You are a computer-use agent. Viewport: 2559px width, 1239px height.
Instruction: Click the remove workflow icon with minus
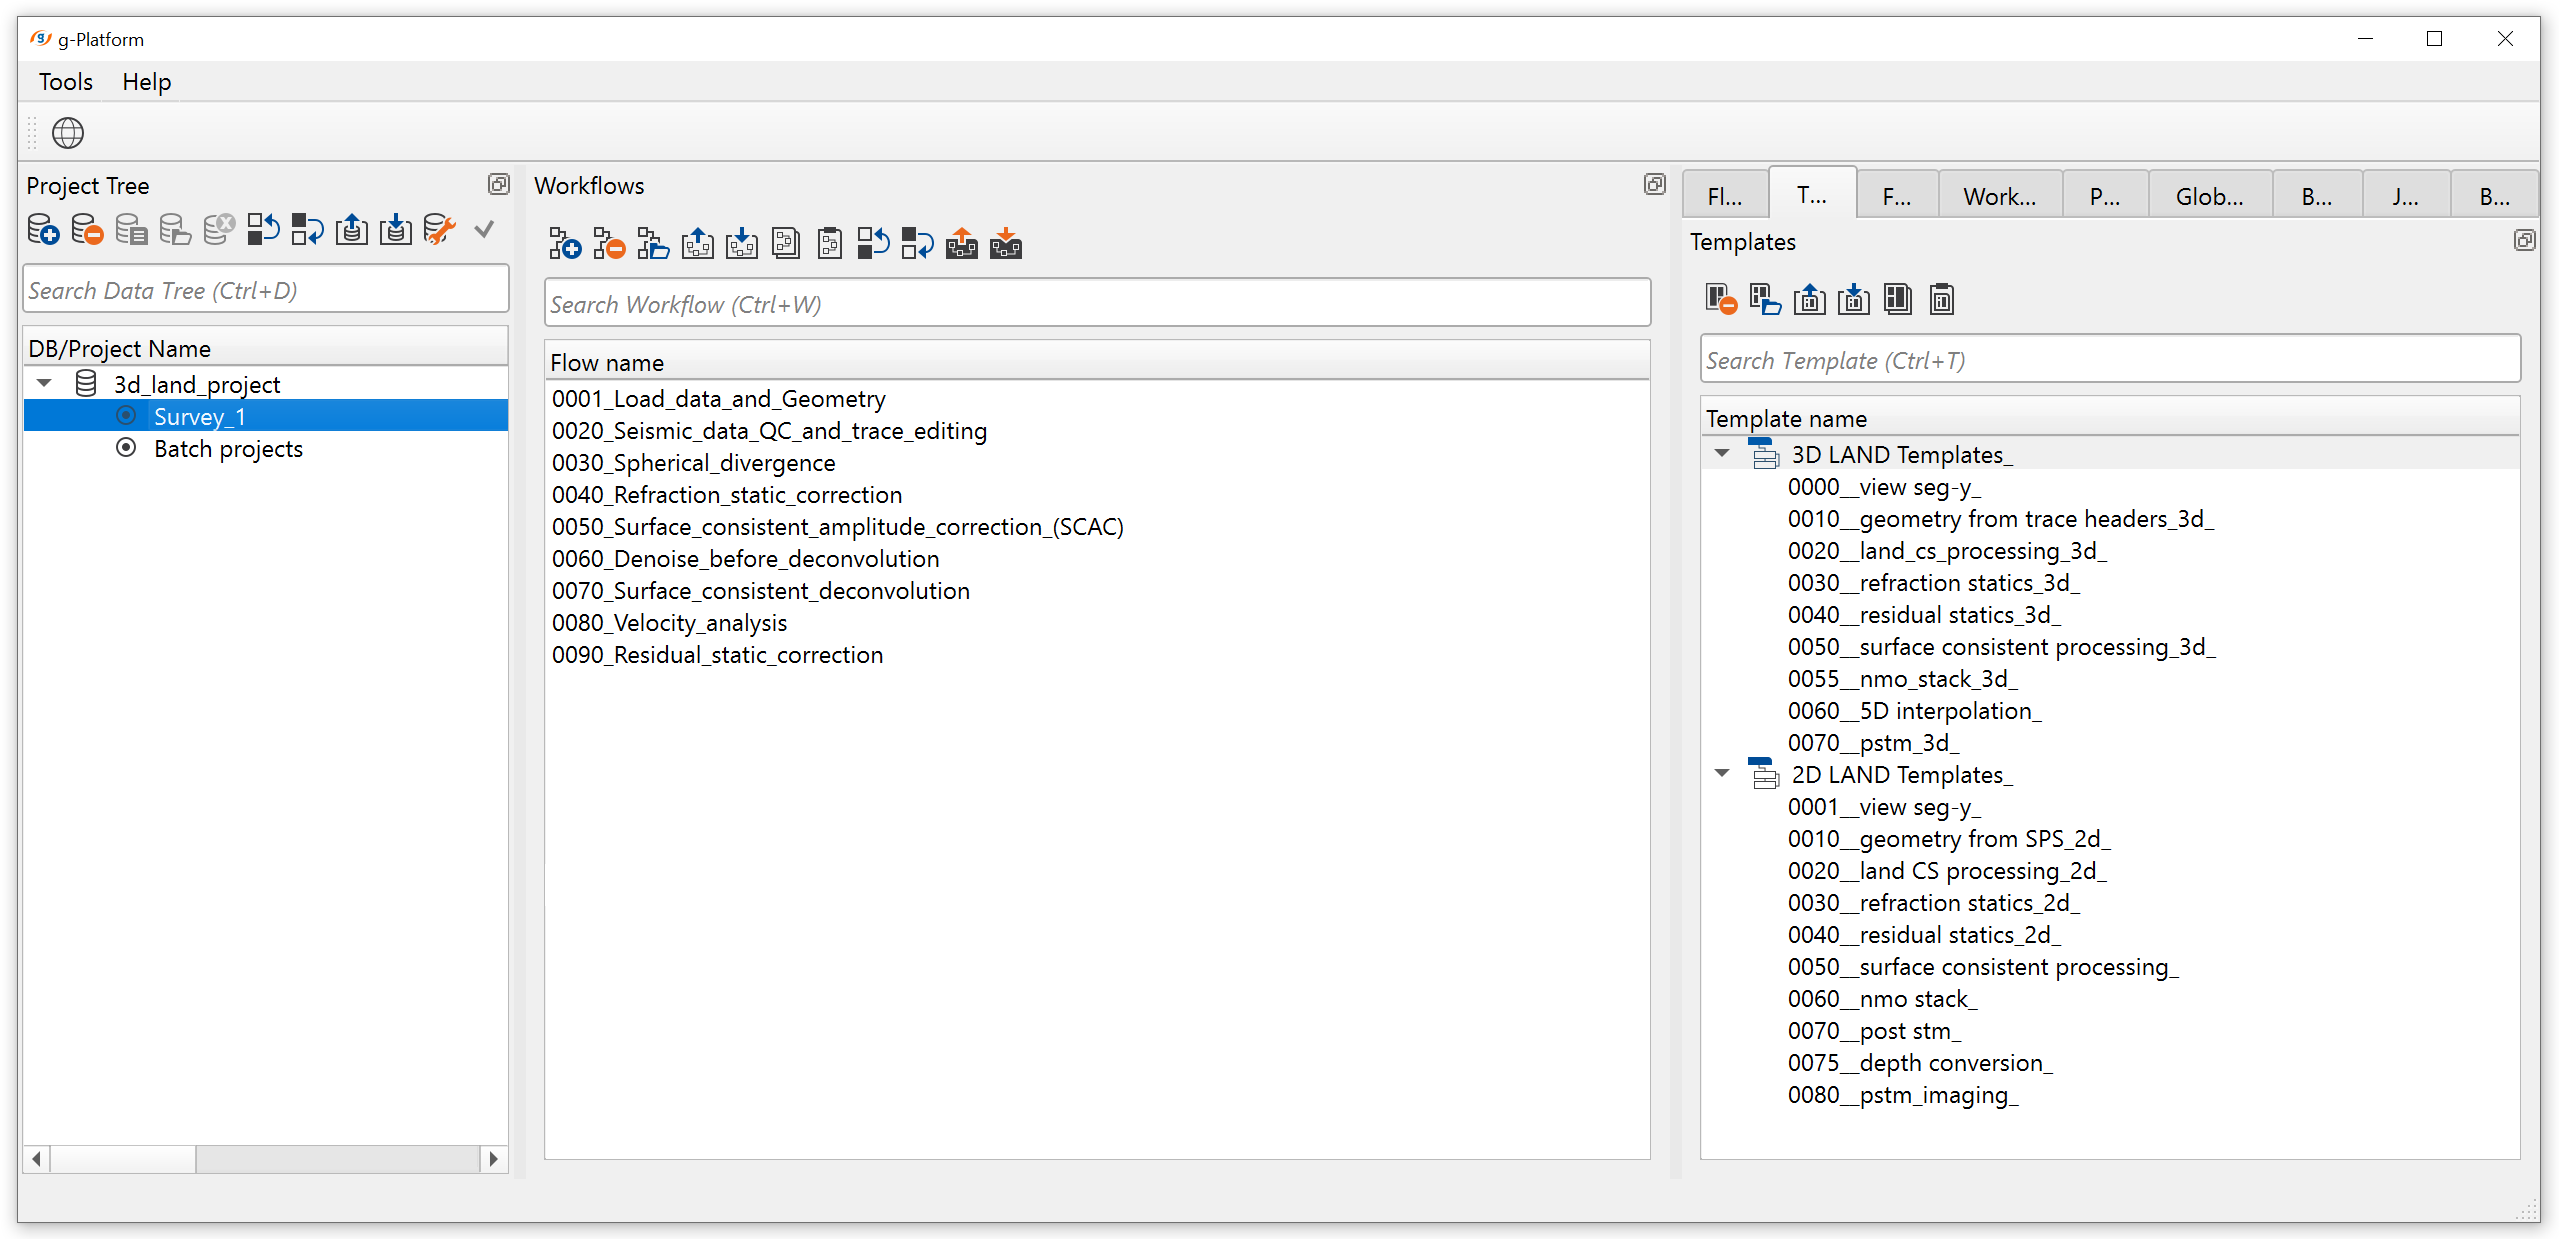pyautogui.click(x=608, y=244)
